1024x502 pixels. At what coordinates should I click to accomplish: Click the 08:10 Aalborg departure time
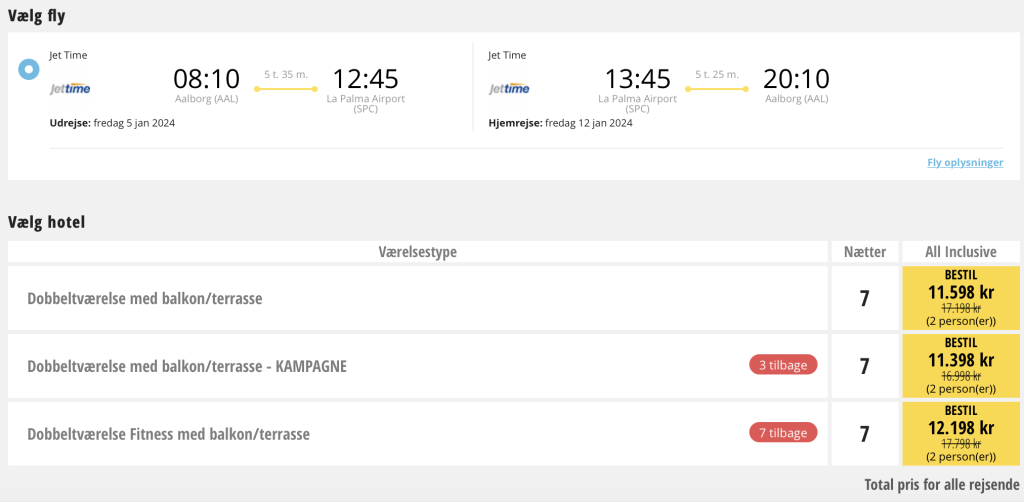[x=206, y=79]
